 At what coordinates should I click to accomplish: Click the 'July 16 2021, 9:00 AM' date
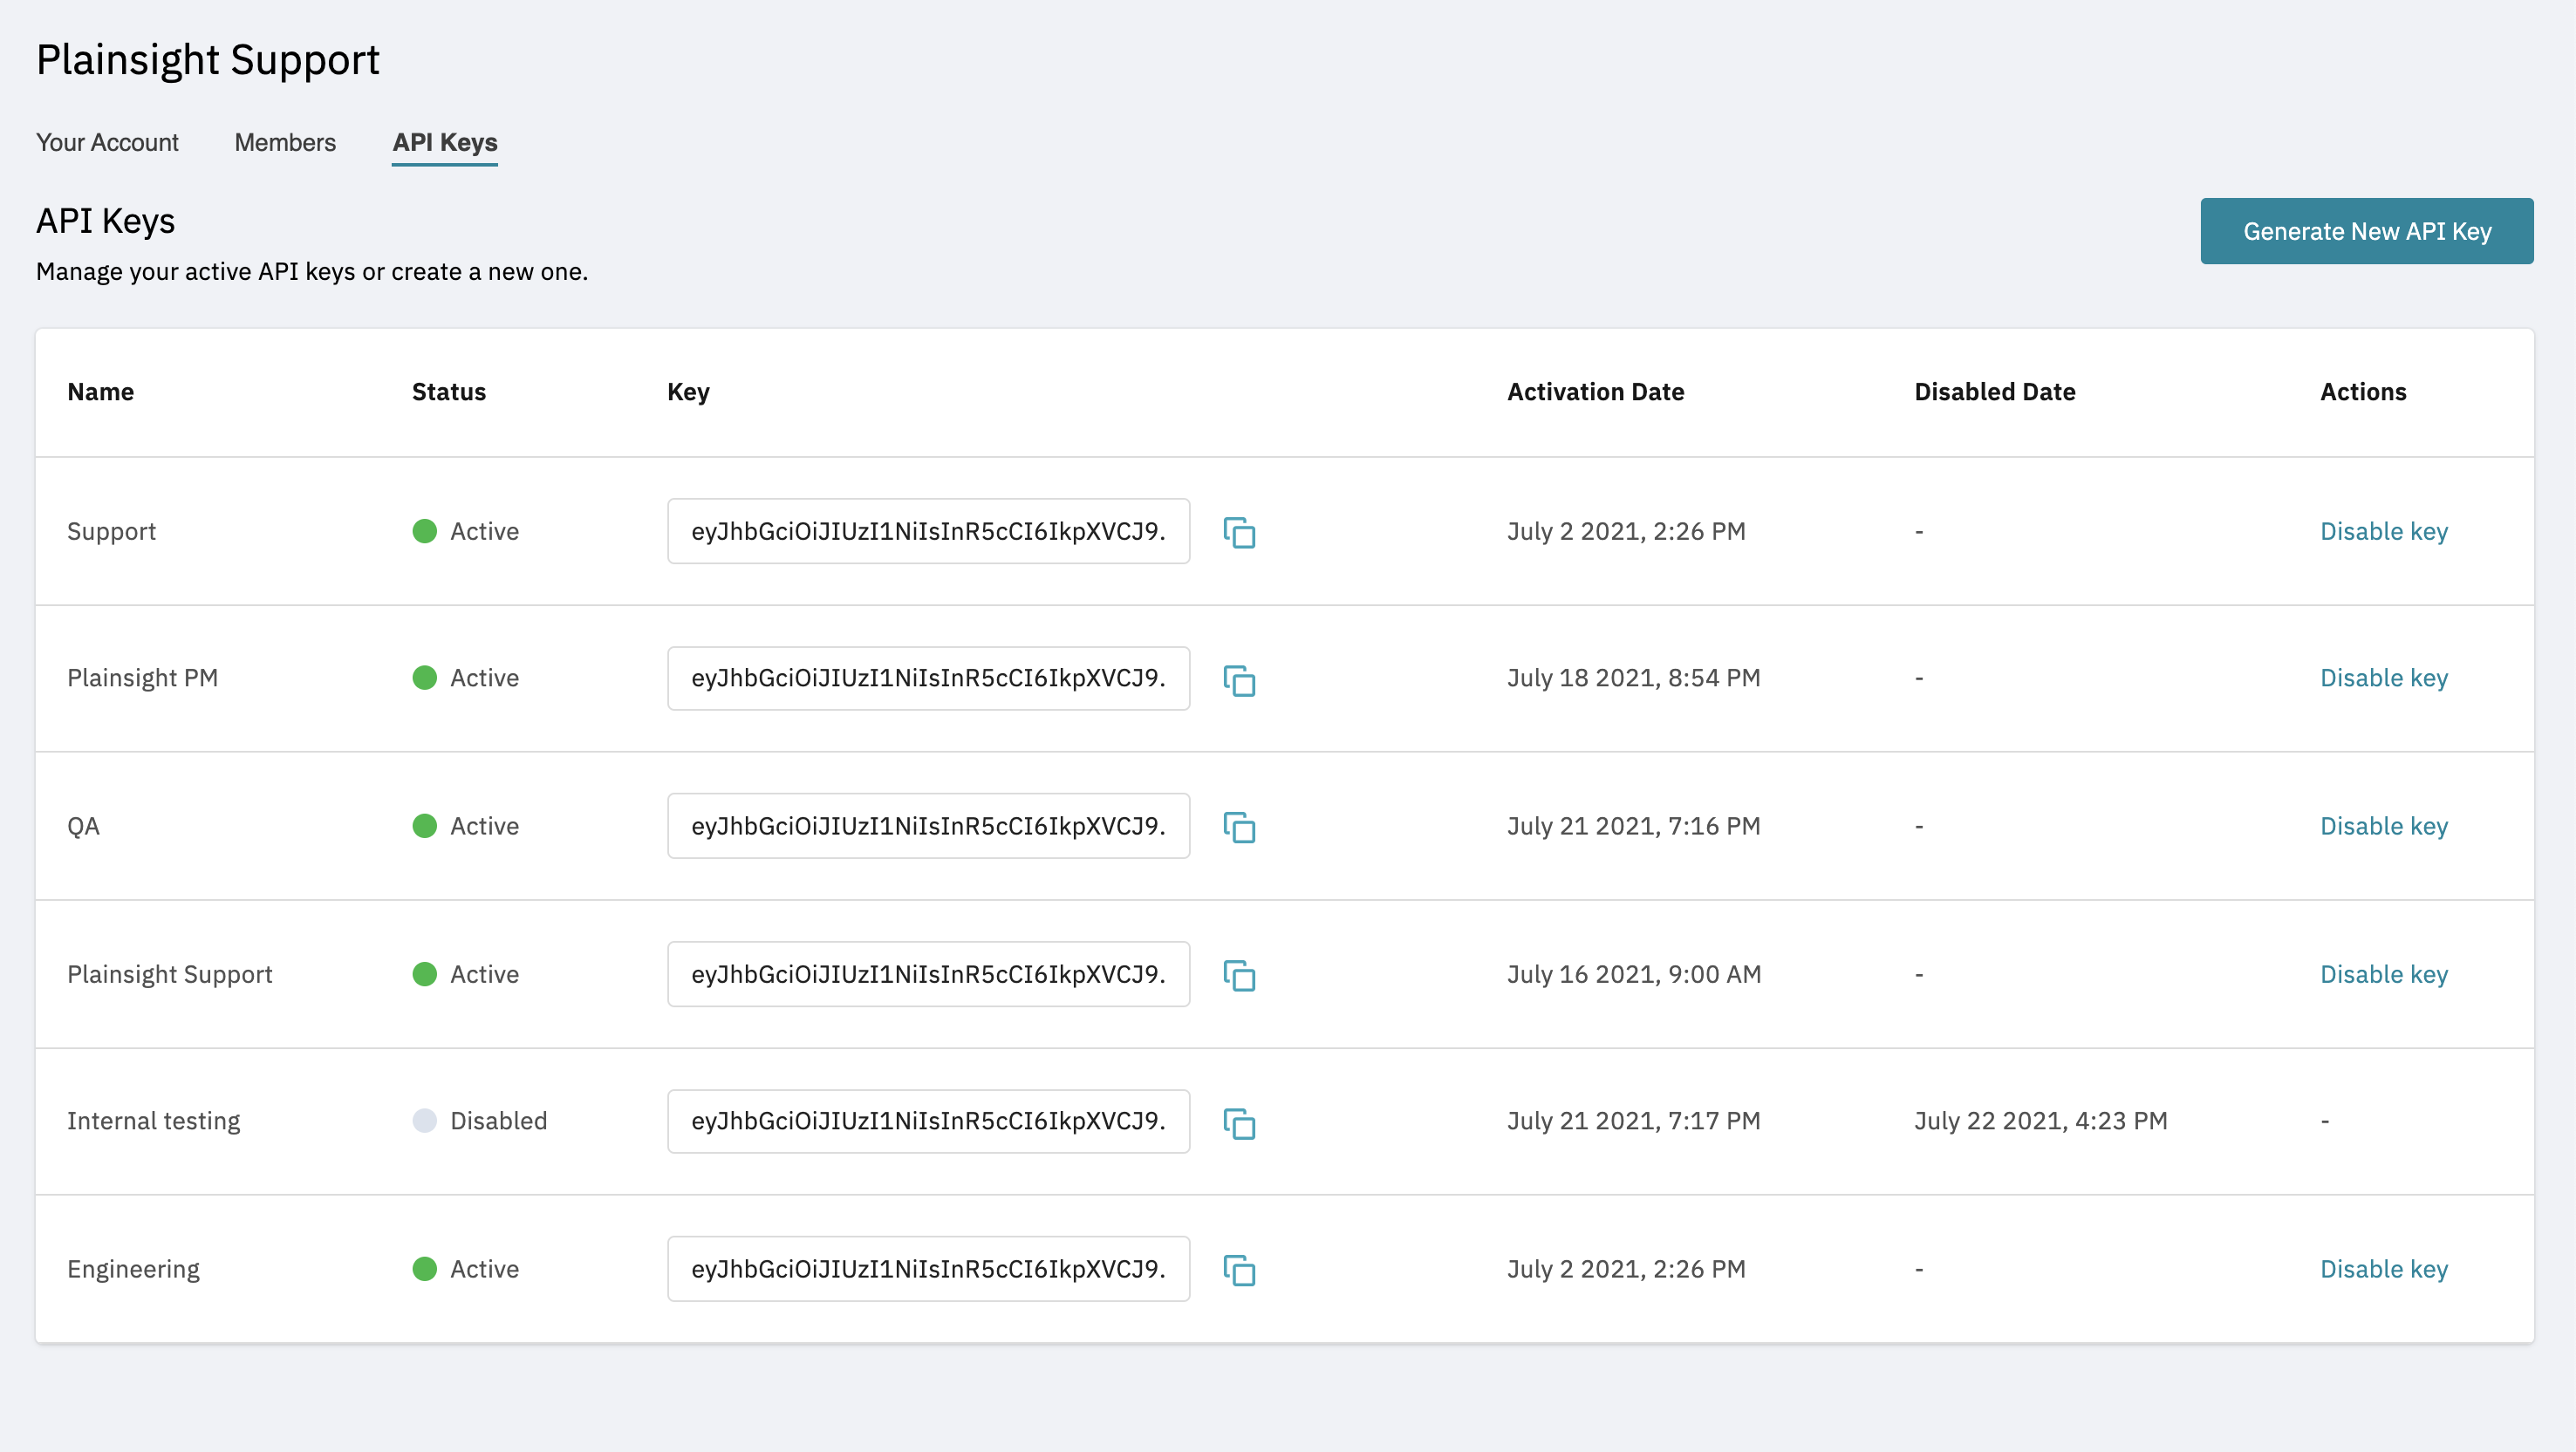click(x=1634, y=974)
